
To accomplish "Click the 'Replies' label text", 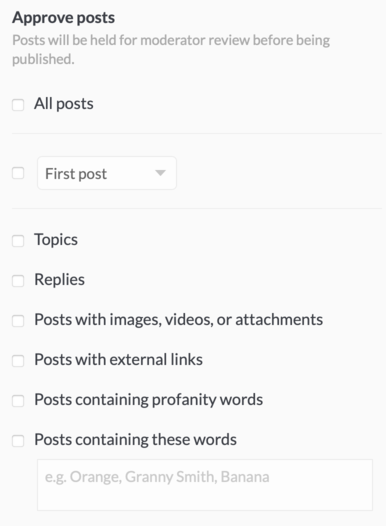I will pos(59,280).
